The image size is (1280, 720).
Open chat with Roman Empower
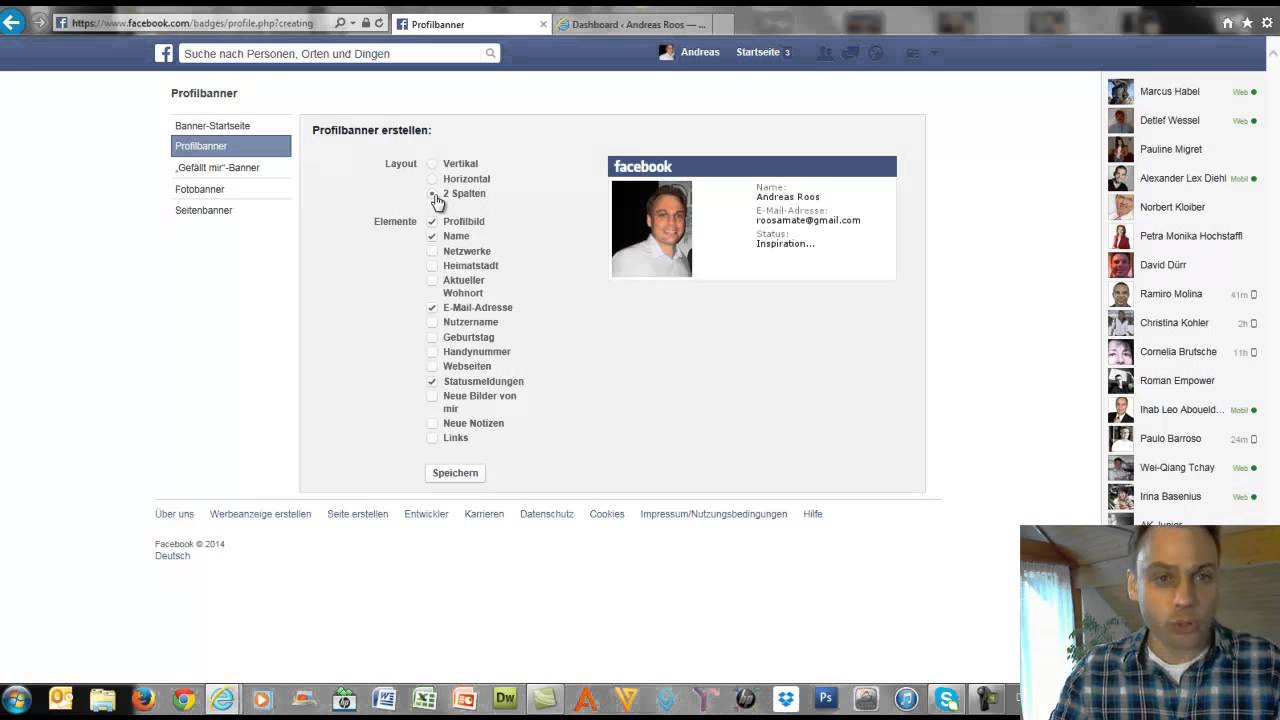coord(1183,381)
